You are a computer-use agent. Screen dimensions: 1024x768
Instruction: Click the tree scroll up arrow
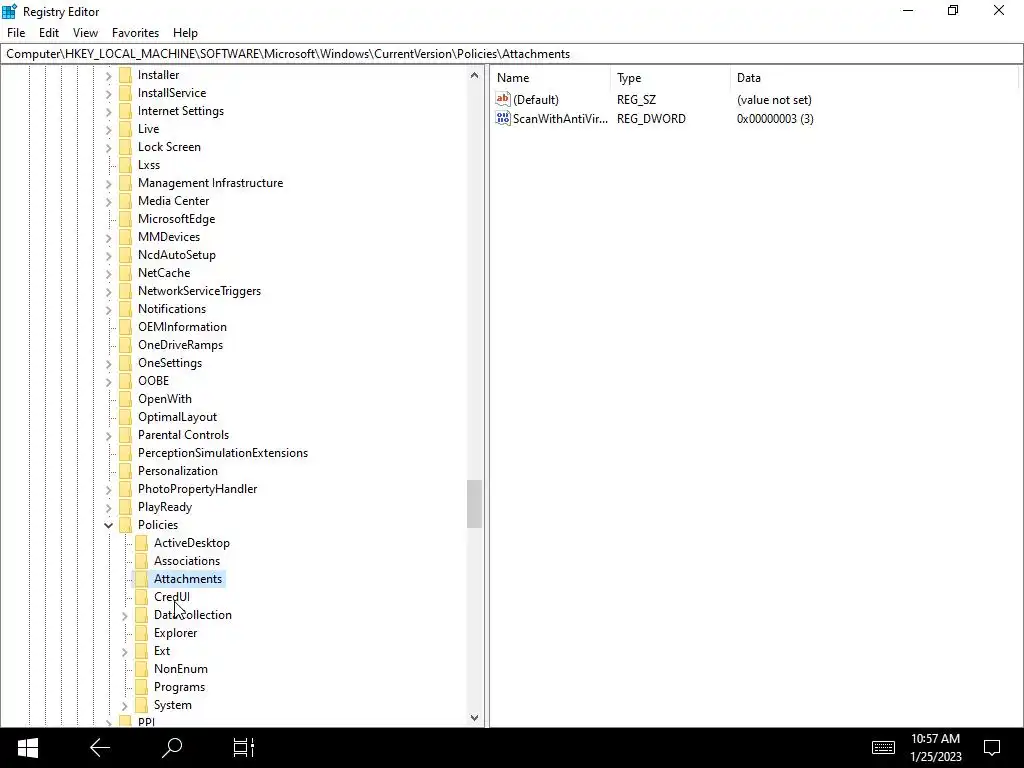474,75
